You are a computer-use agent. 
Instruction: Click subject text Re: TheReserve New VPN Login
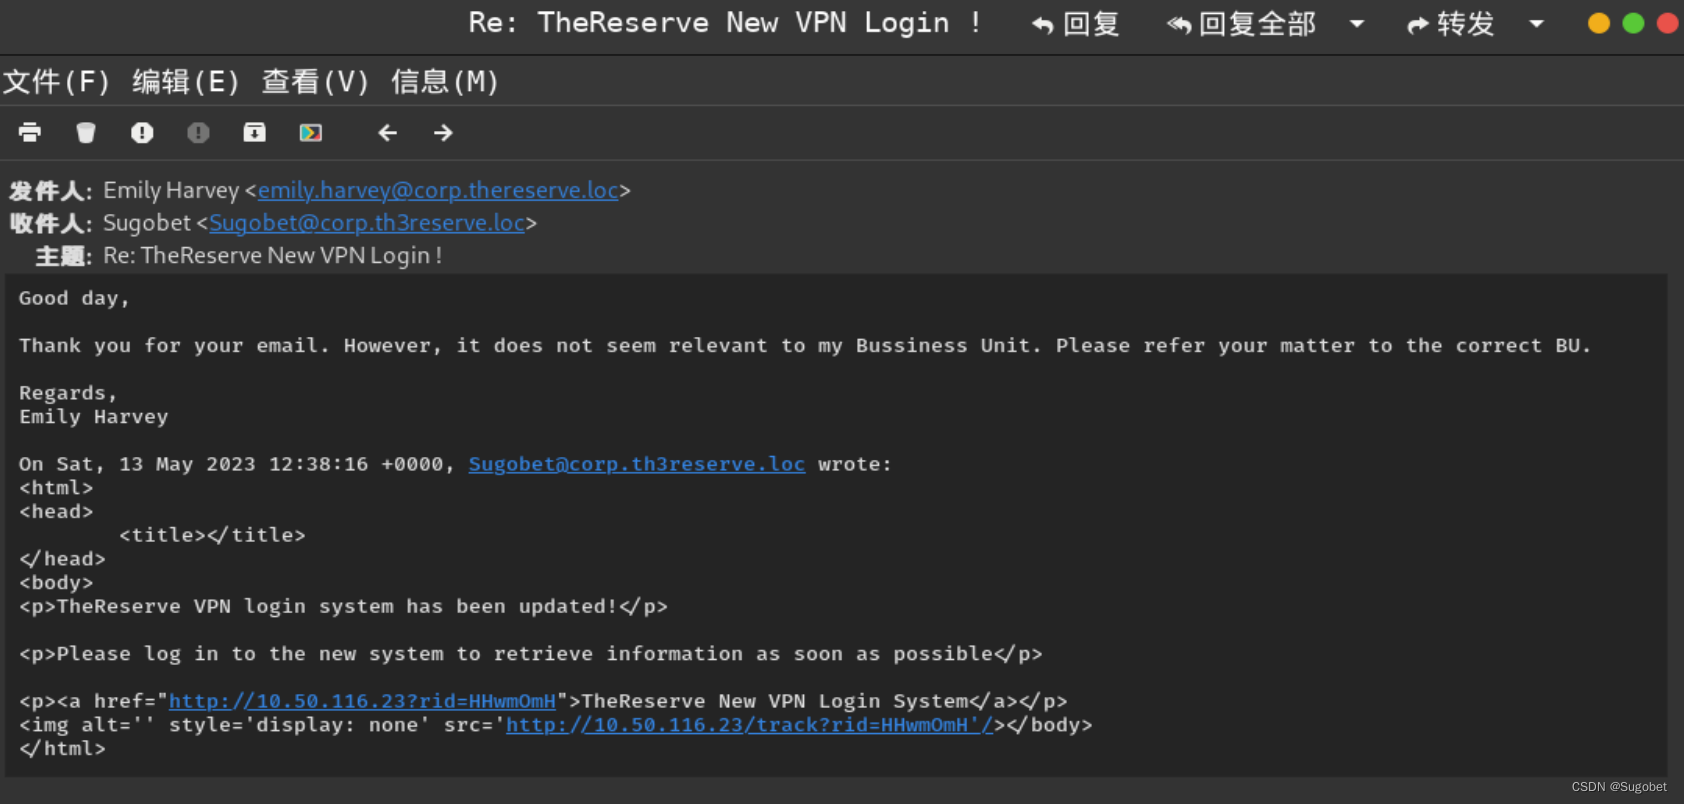pos(272,256)
